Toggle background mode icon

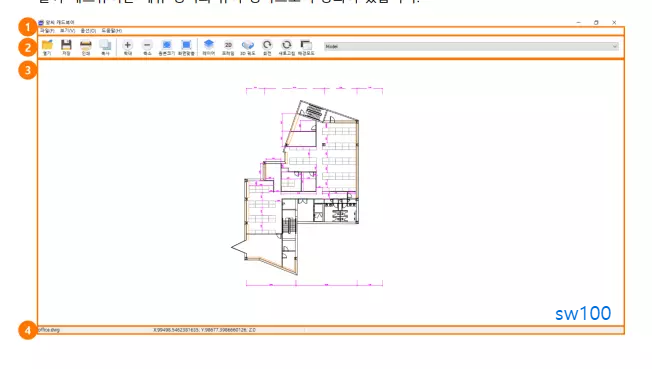tap(306, 47)
